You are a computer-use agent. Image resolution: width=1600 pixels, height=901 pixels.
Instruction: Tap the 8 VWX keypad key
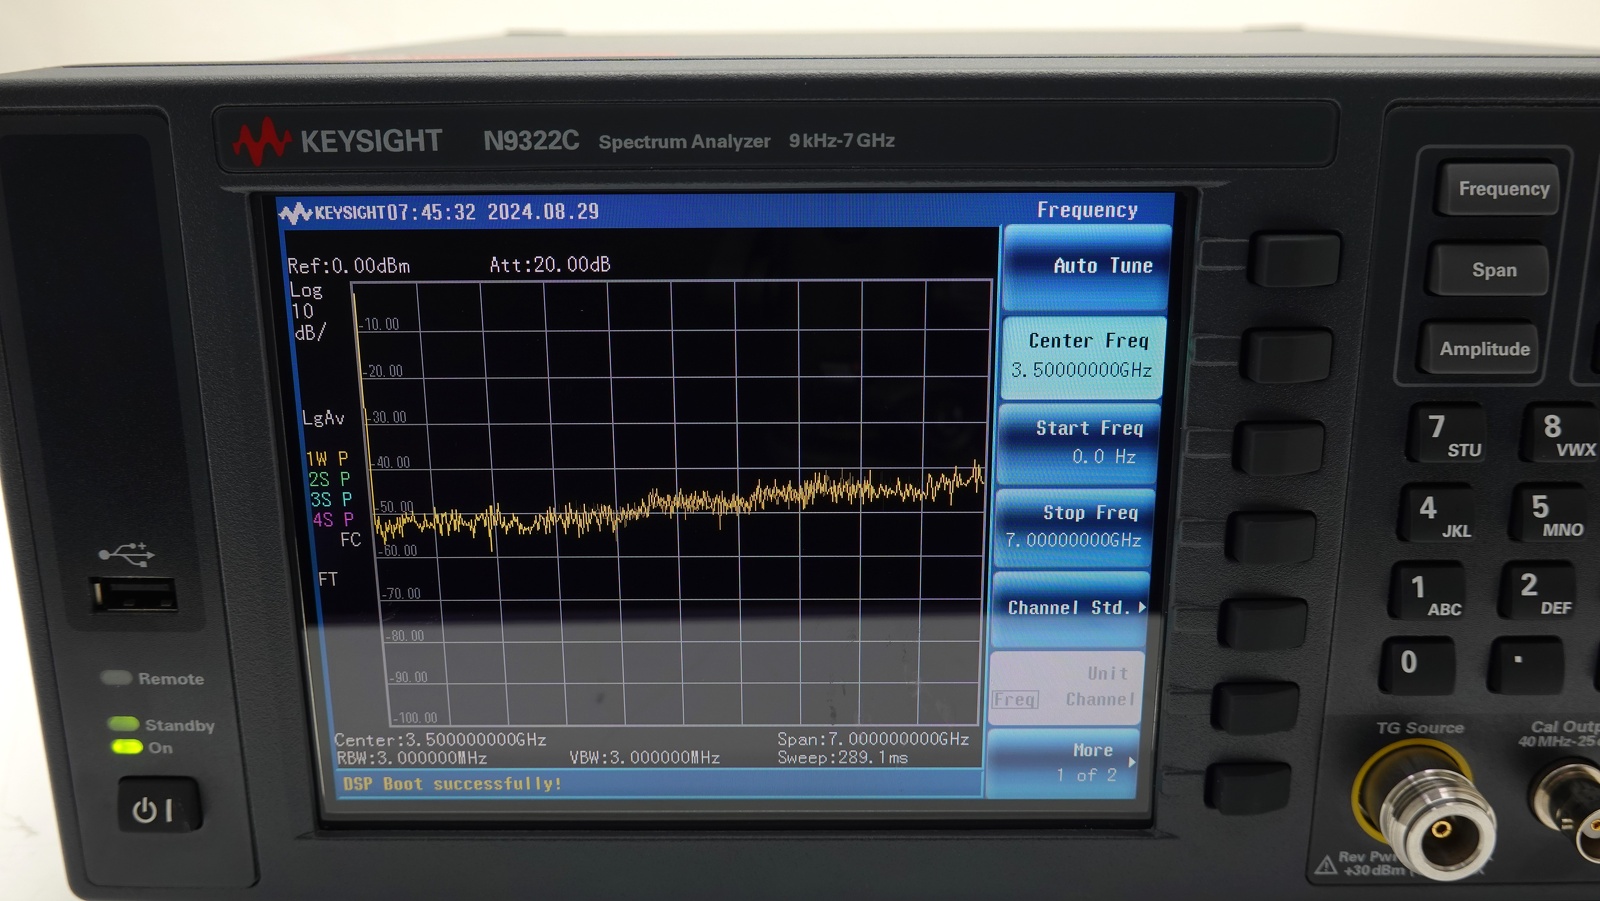[1562, 432]
